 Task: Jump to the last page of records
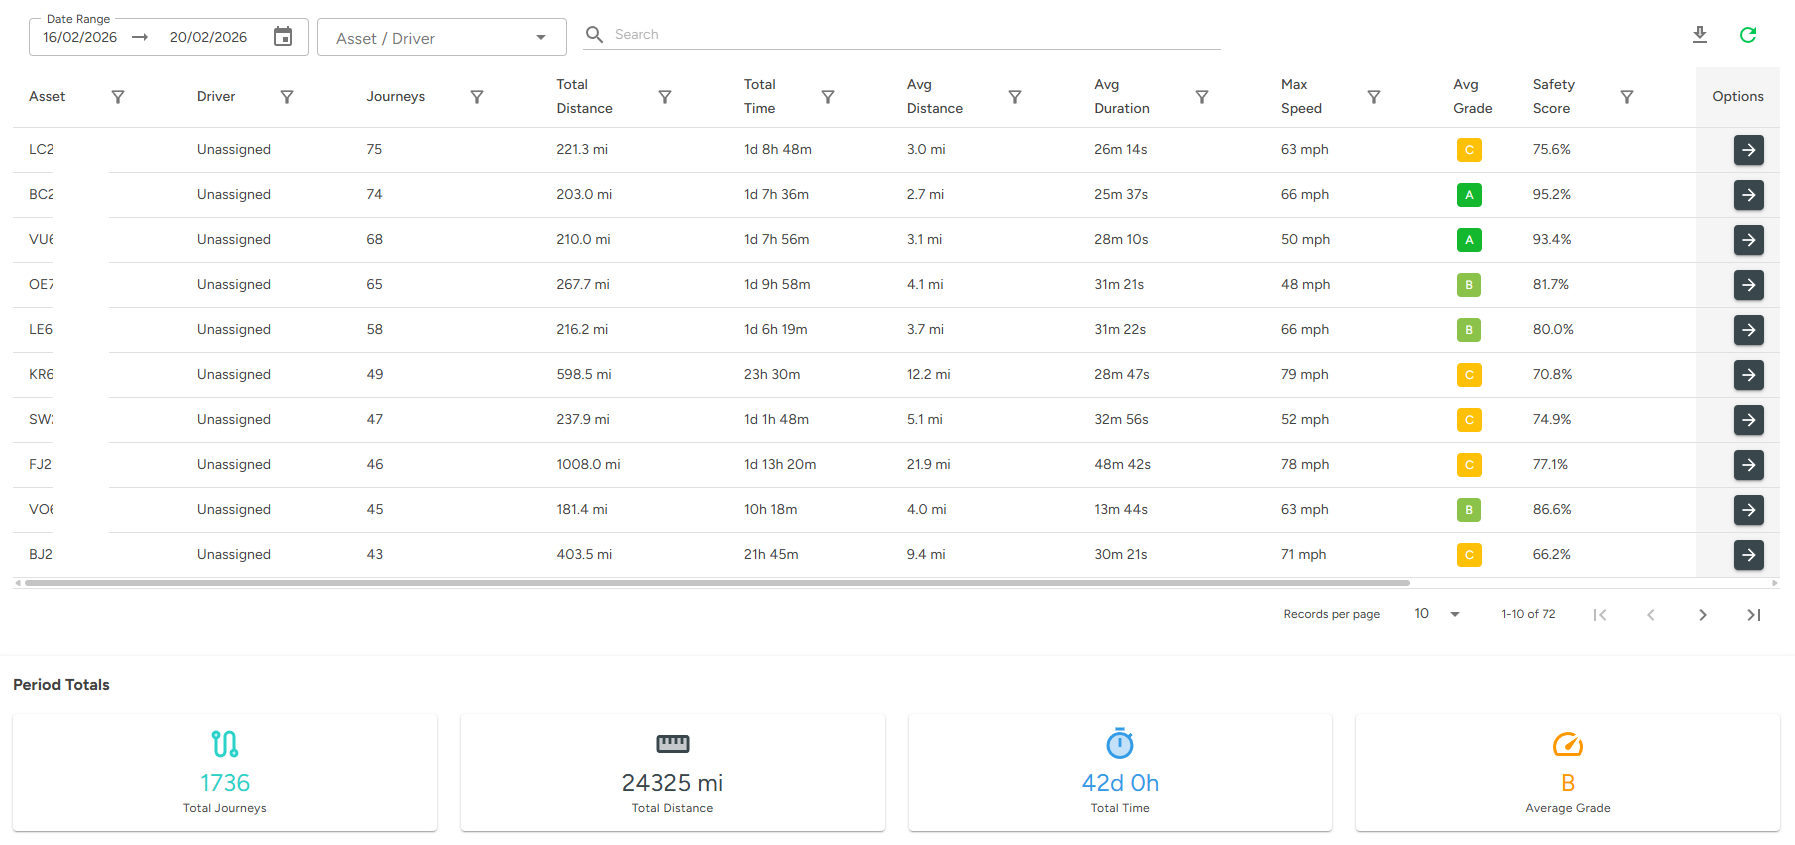point(1754,615)
